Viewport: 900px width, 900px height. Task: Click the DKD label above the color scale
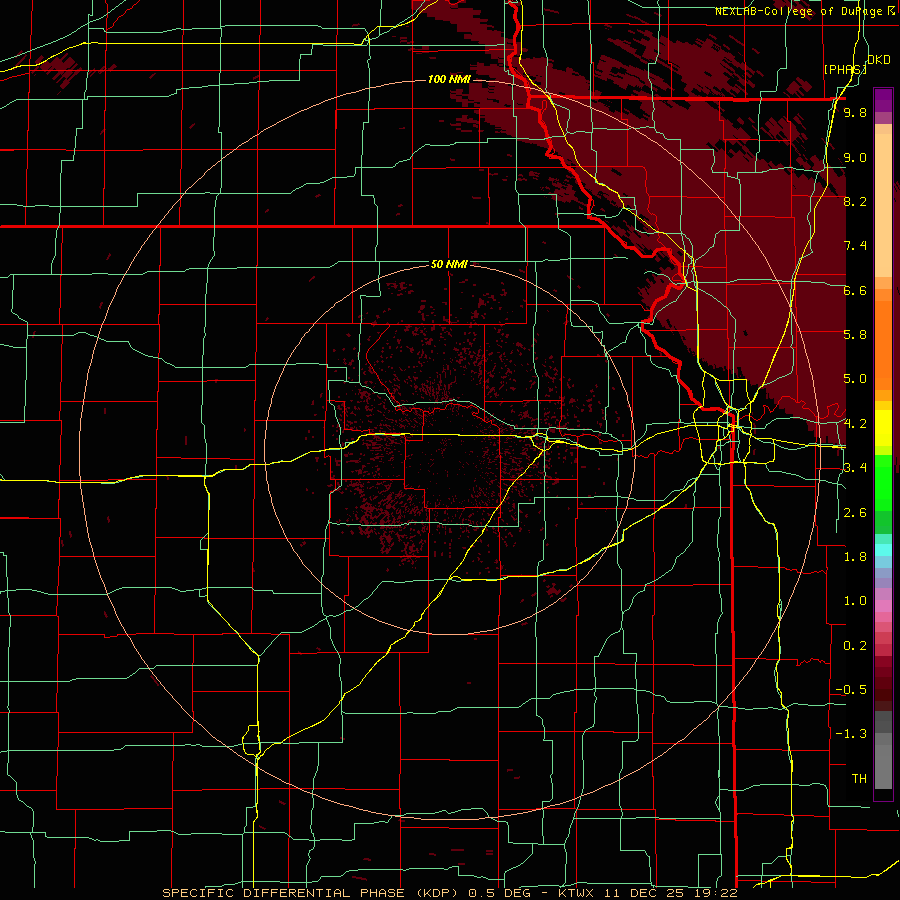[879, 60]
